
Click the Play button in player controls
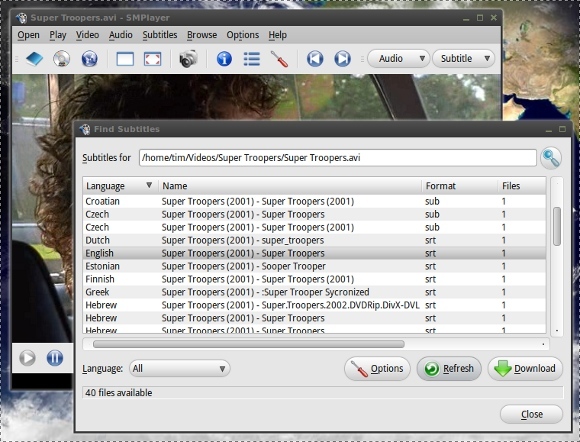(27, 358)
